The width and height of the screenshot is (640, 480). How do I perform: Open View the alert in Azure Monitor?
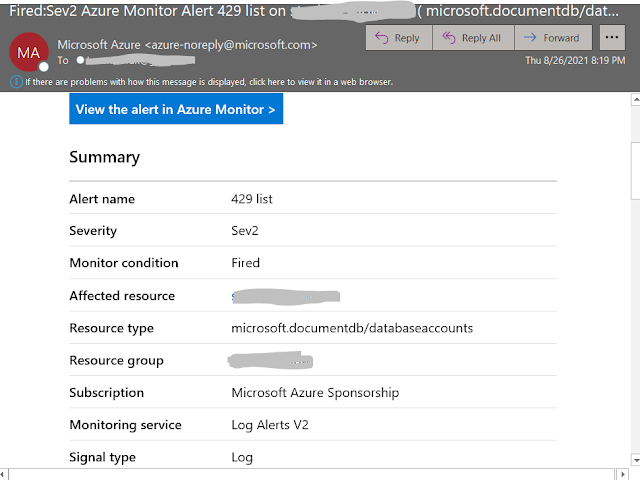176,109
